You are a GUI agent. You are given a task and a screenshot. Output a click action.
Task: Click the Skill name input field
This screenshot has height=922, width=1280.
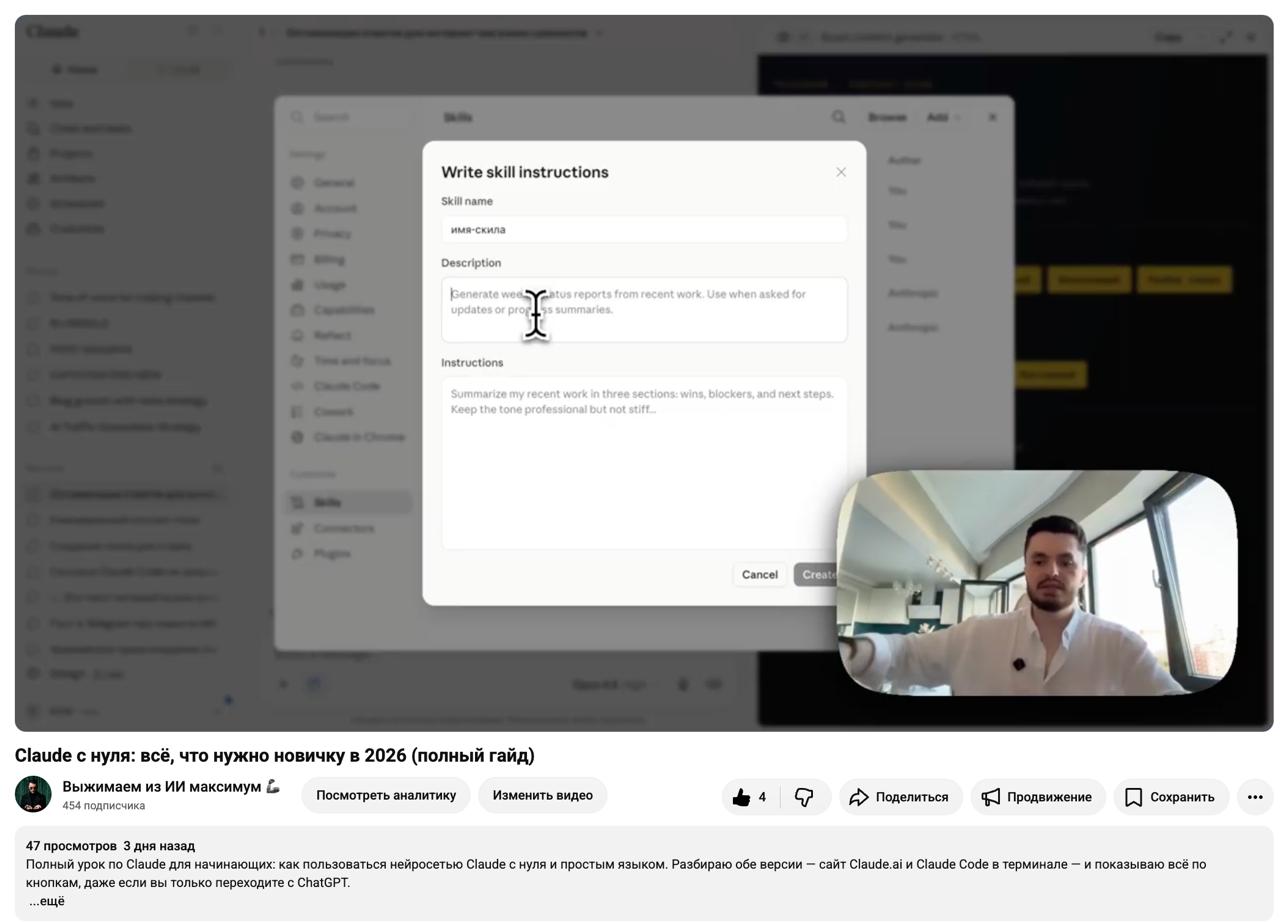click(644, 229)
